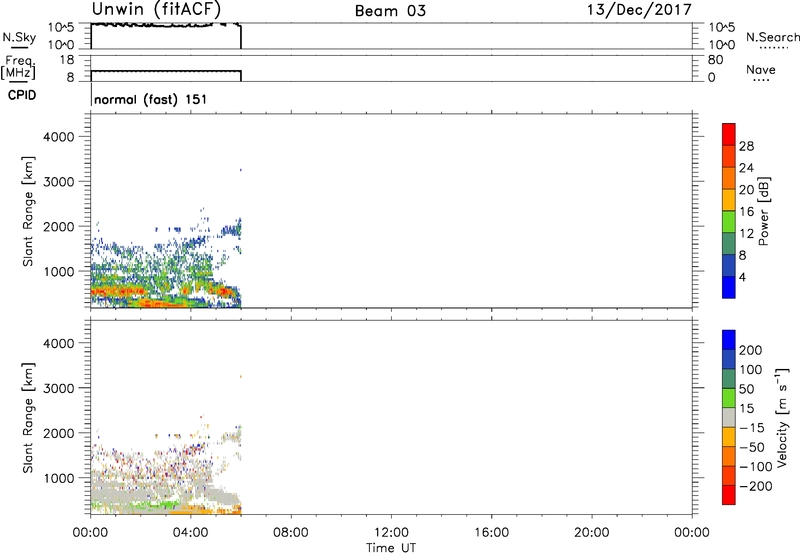The height and width of the screenshot is (554, 800).
Task: Click the 'Power [dB]' colorbar label
Action: click(x=764, y=211)
